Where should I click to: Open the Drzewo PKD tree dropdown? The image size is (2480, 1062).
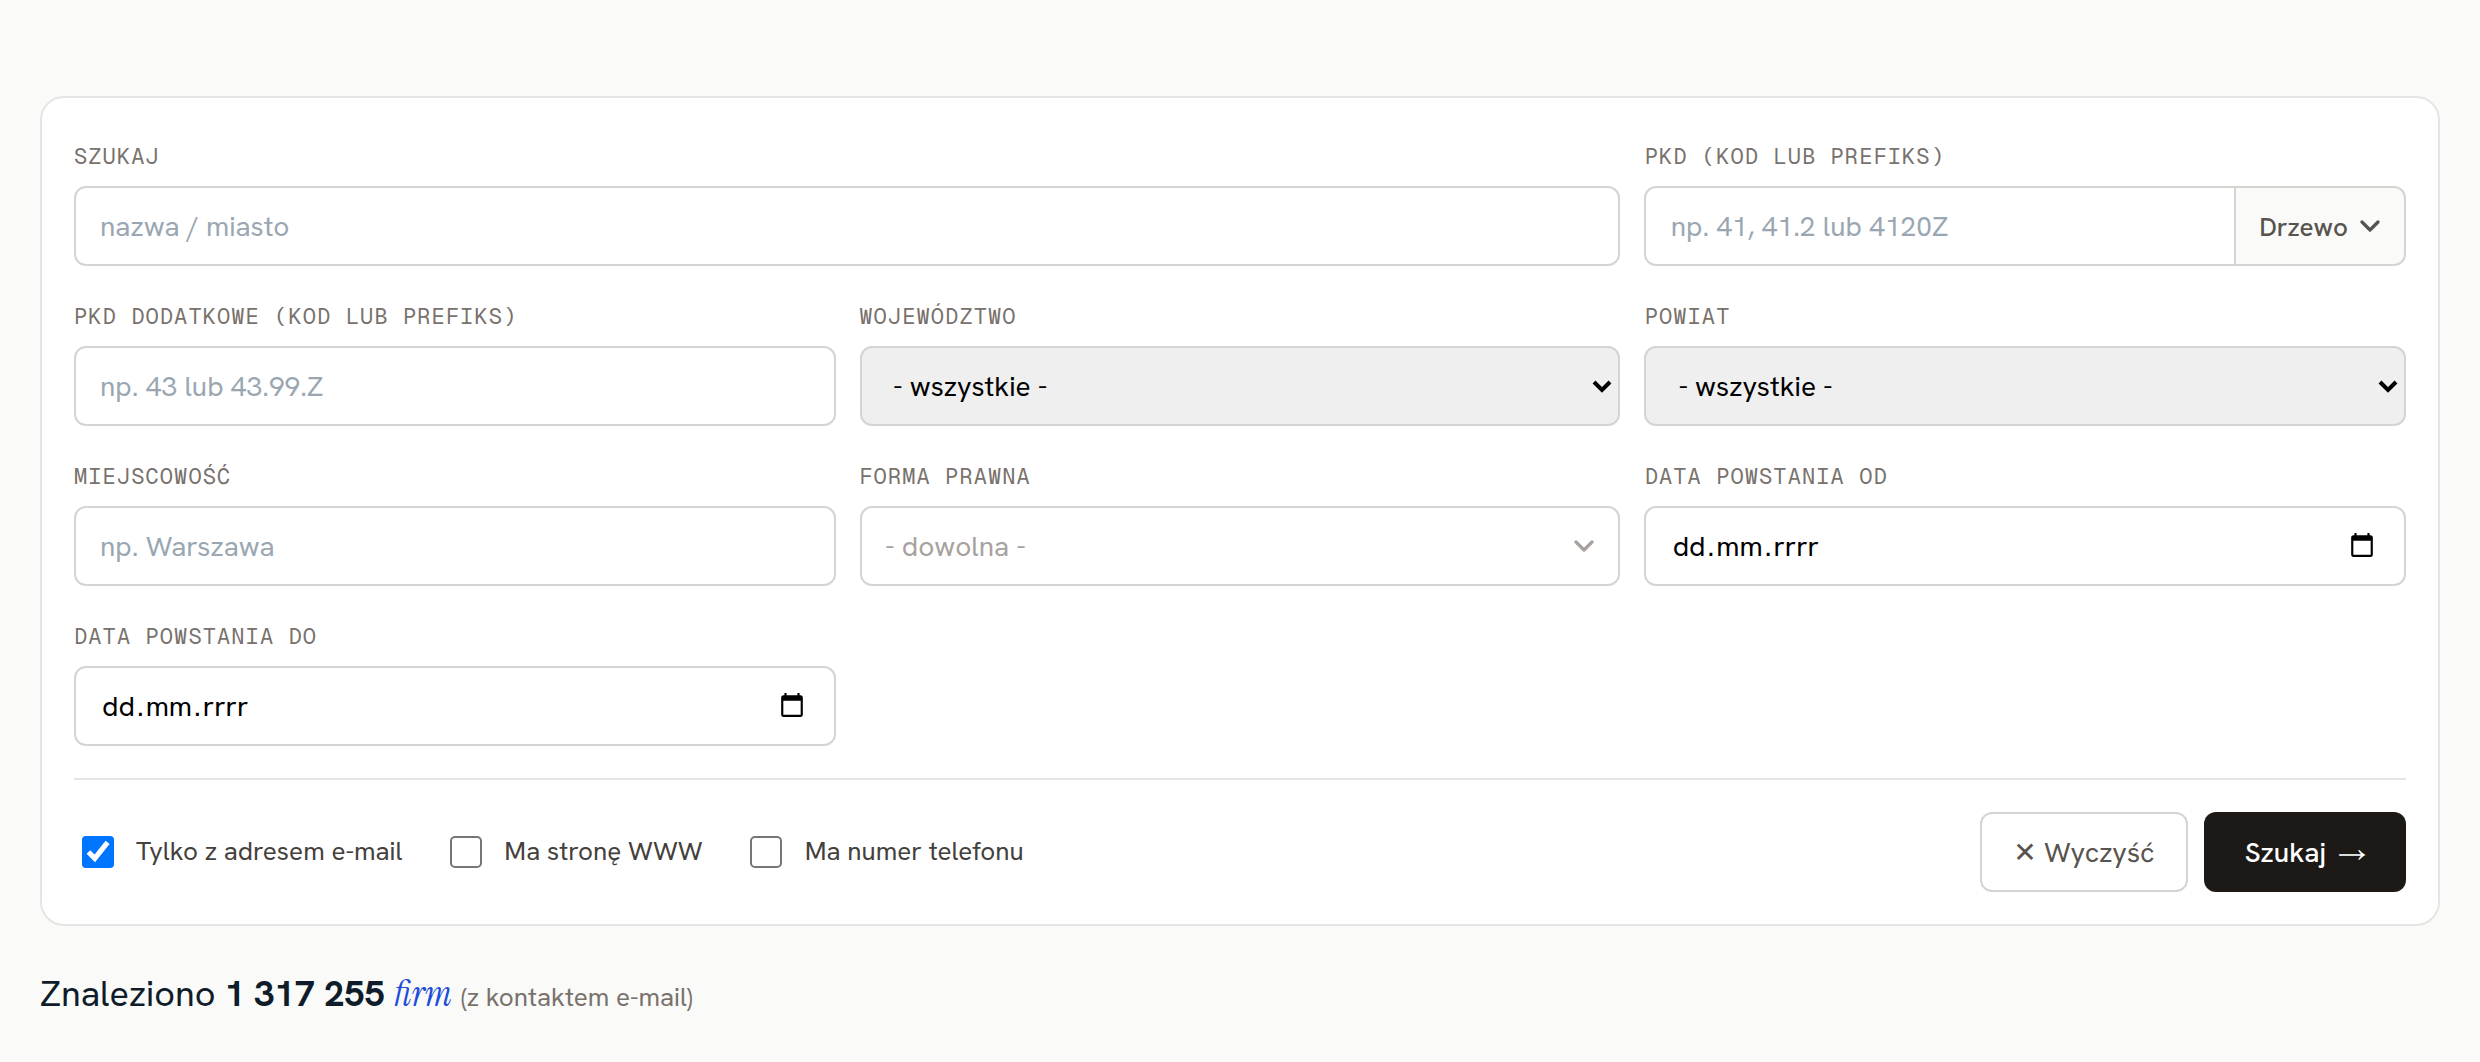[x=2319, y=226]
